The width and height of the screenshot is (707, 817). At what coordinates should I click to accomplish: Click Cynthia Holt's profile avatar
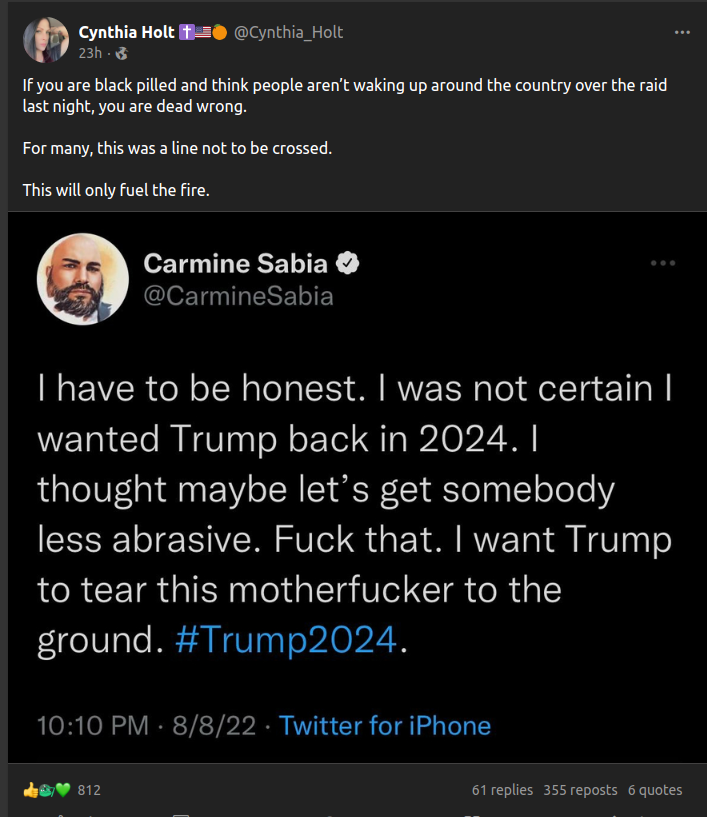point(45,40)
